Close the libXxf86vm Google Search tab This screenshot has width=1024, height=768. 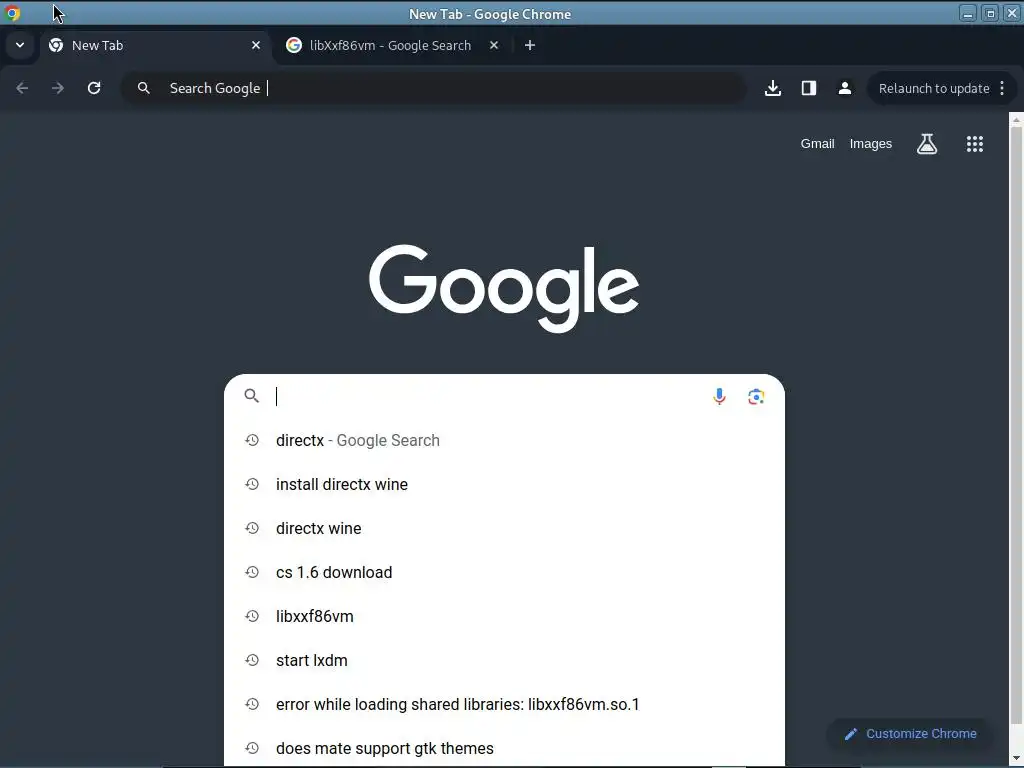click(494, 45)
